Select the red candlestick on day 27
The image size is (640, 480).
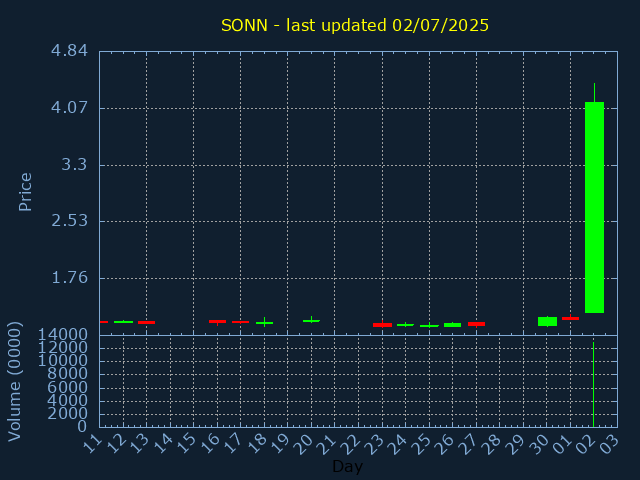point(476,324)
